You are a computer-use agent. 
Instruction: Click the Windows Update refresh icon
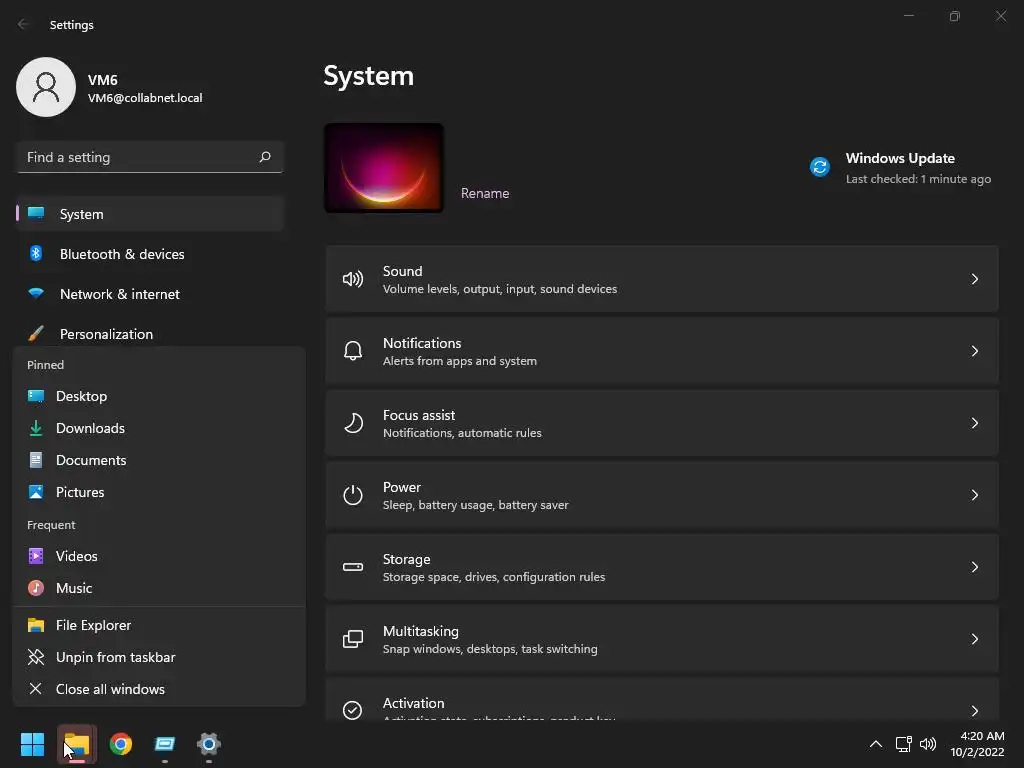[x=820, y=167]
